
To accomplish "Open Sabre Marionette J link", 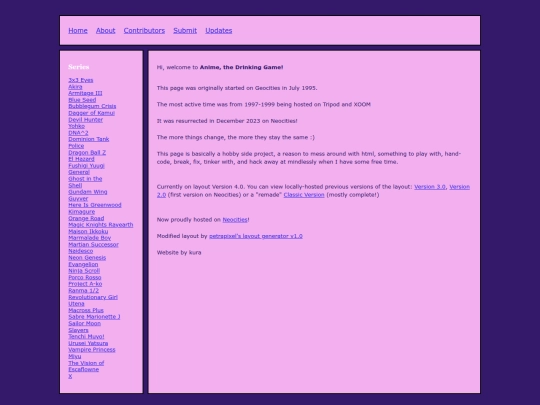I will (x=94, y=316).
